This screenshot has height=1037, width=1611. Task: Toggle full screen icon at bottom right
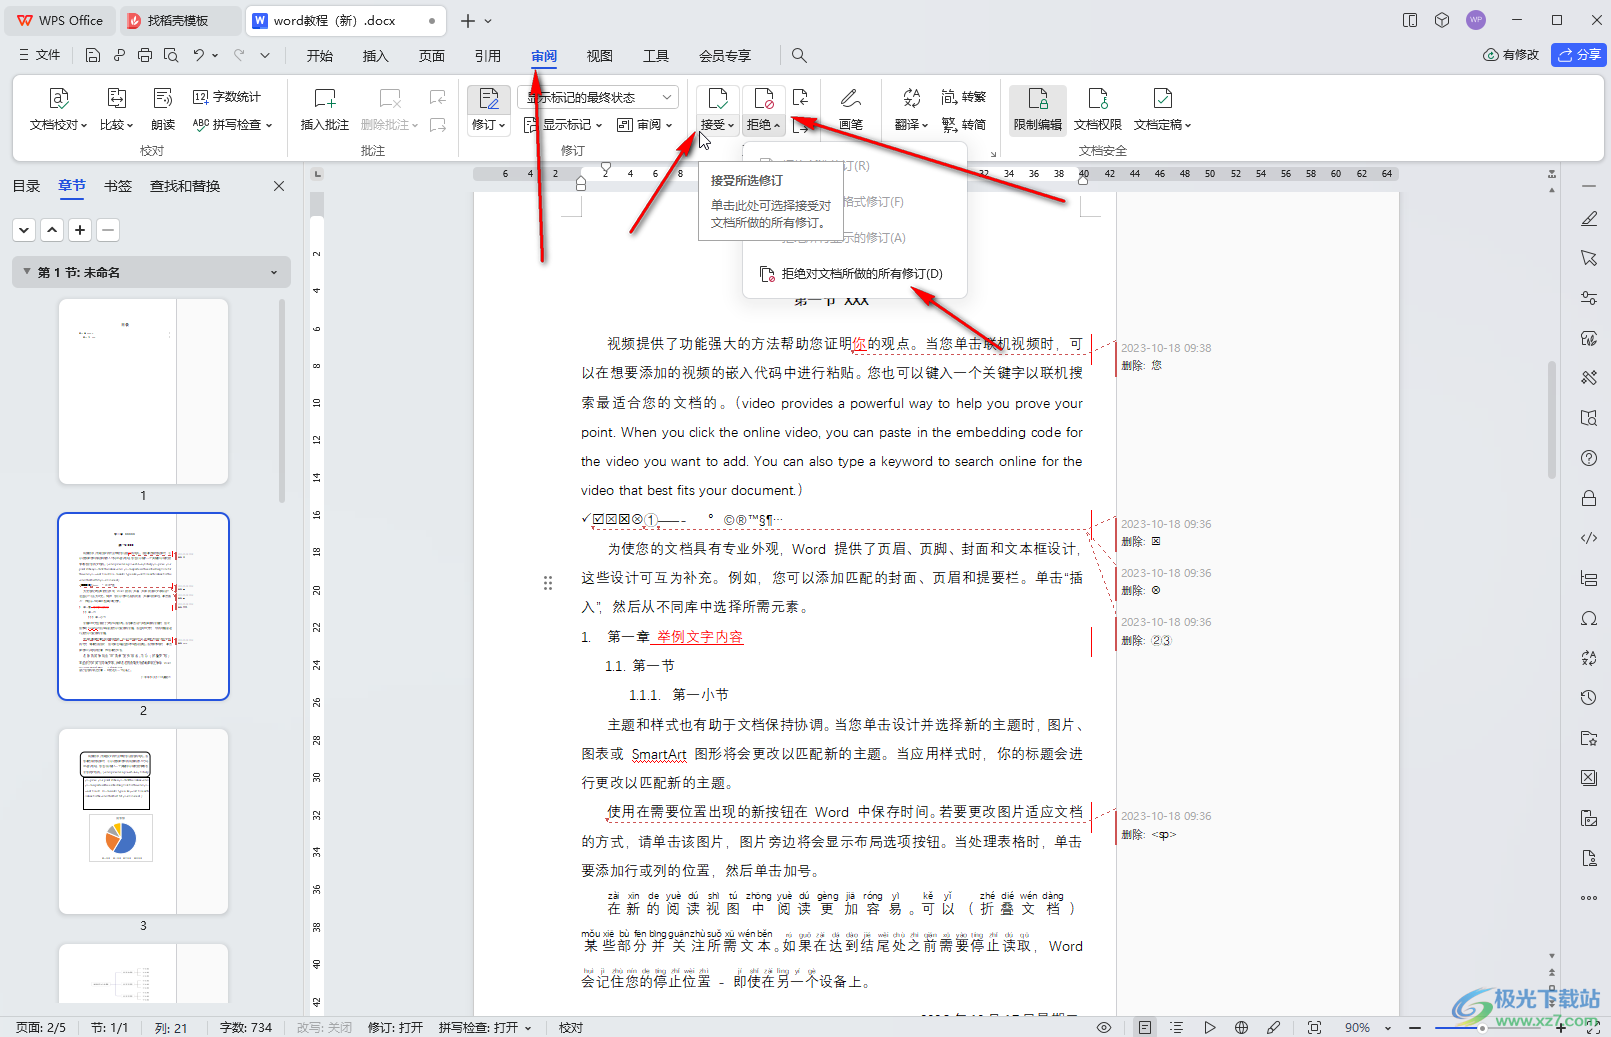(x=1592, y=1027)
